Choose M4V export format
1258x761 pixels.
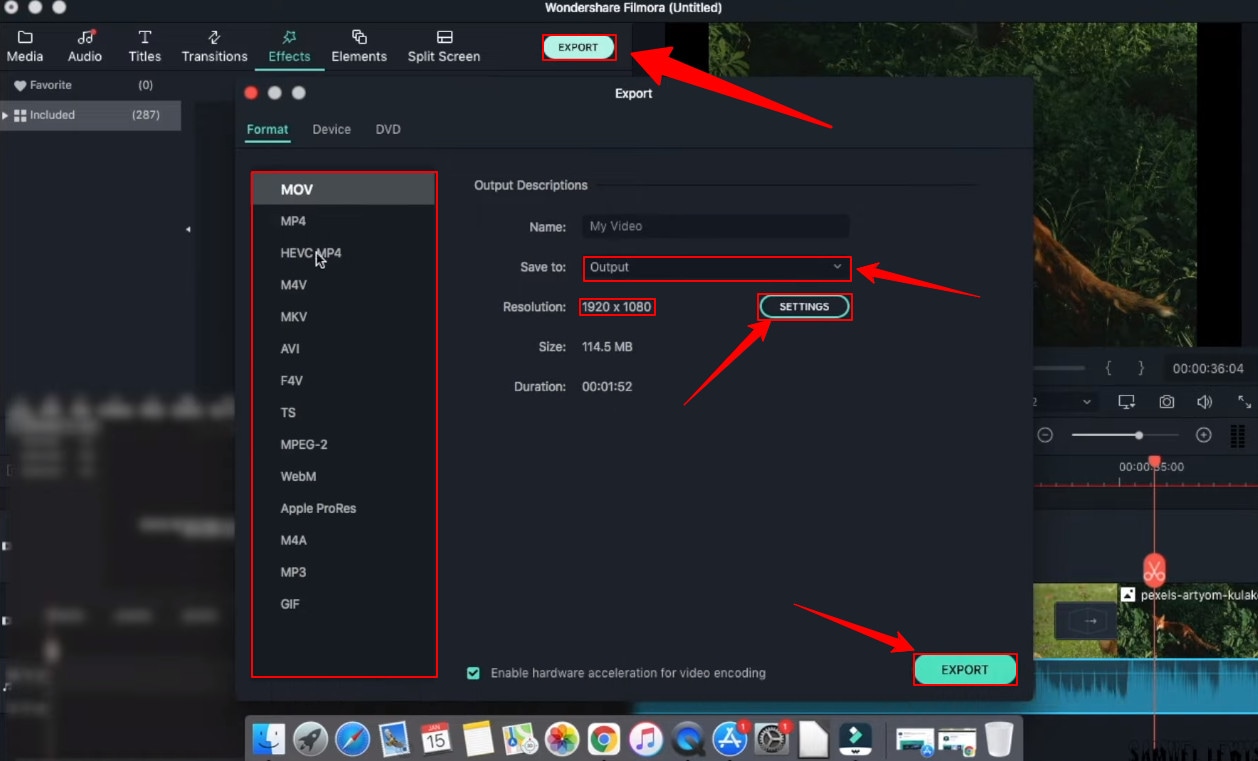pyautogui.click(x=344, y=285)
